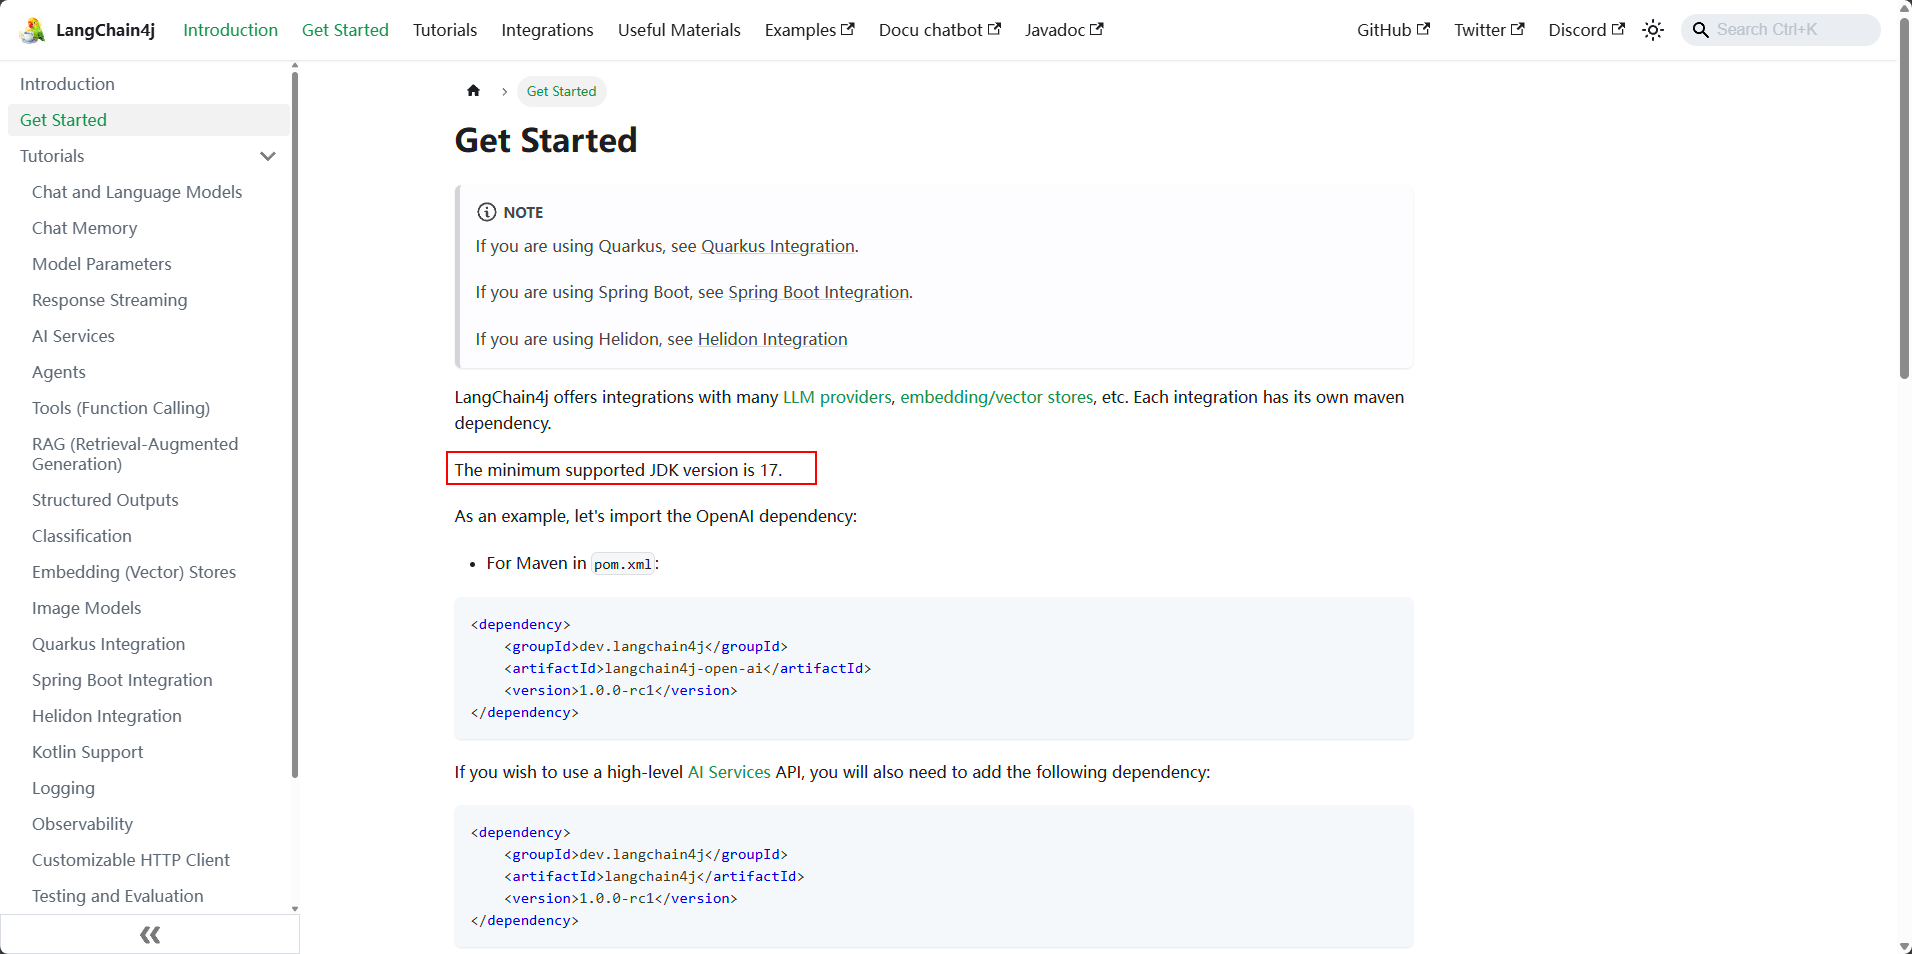
Task: Open the LLM providers link
Action: (x=837, y=397)
